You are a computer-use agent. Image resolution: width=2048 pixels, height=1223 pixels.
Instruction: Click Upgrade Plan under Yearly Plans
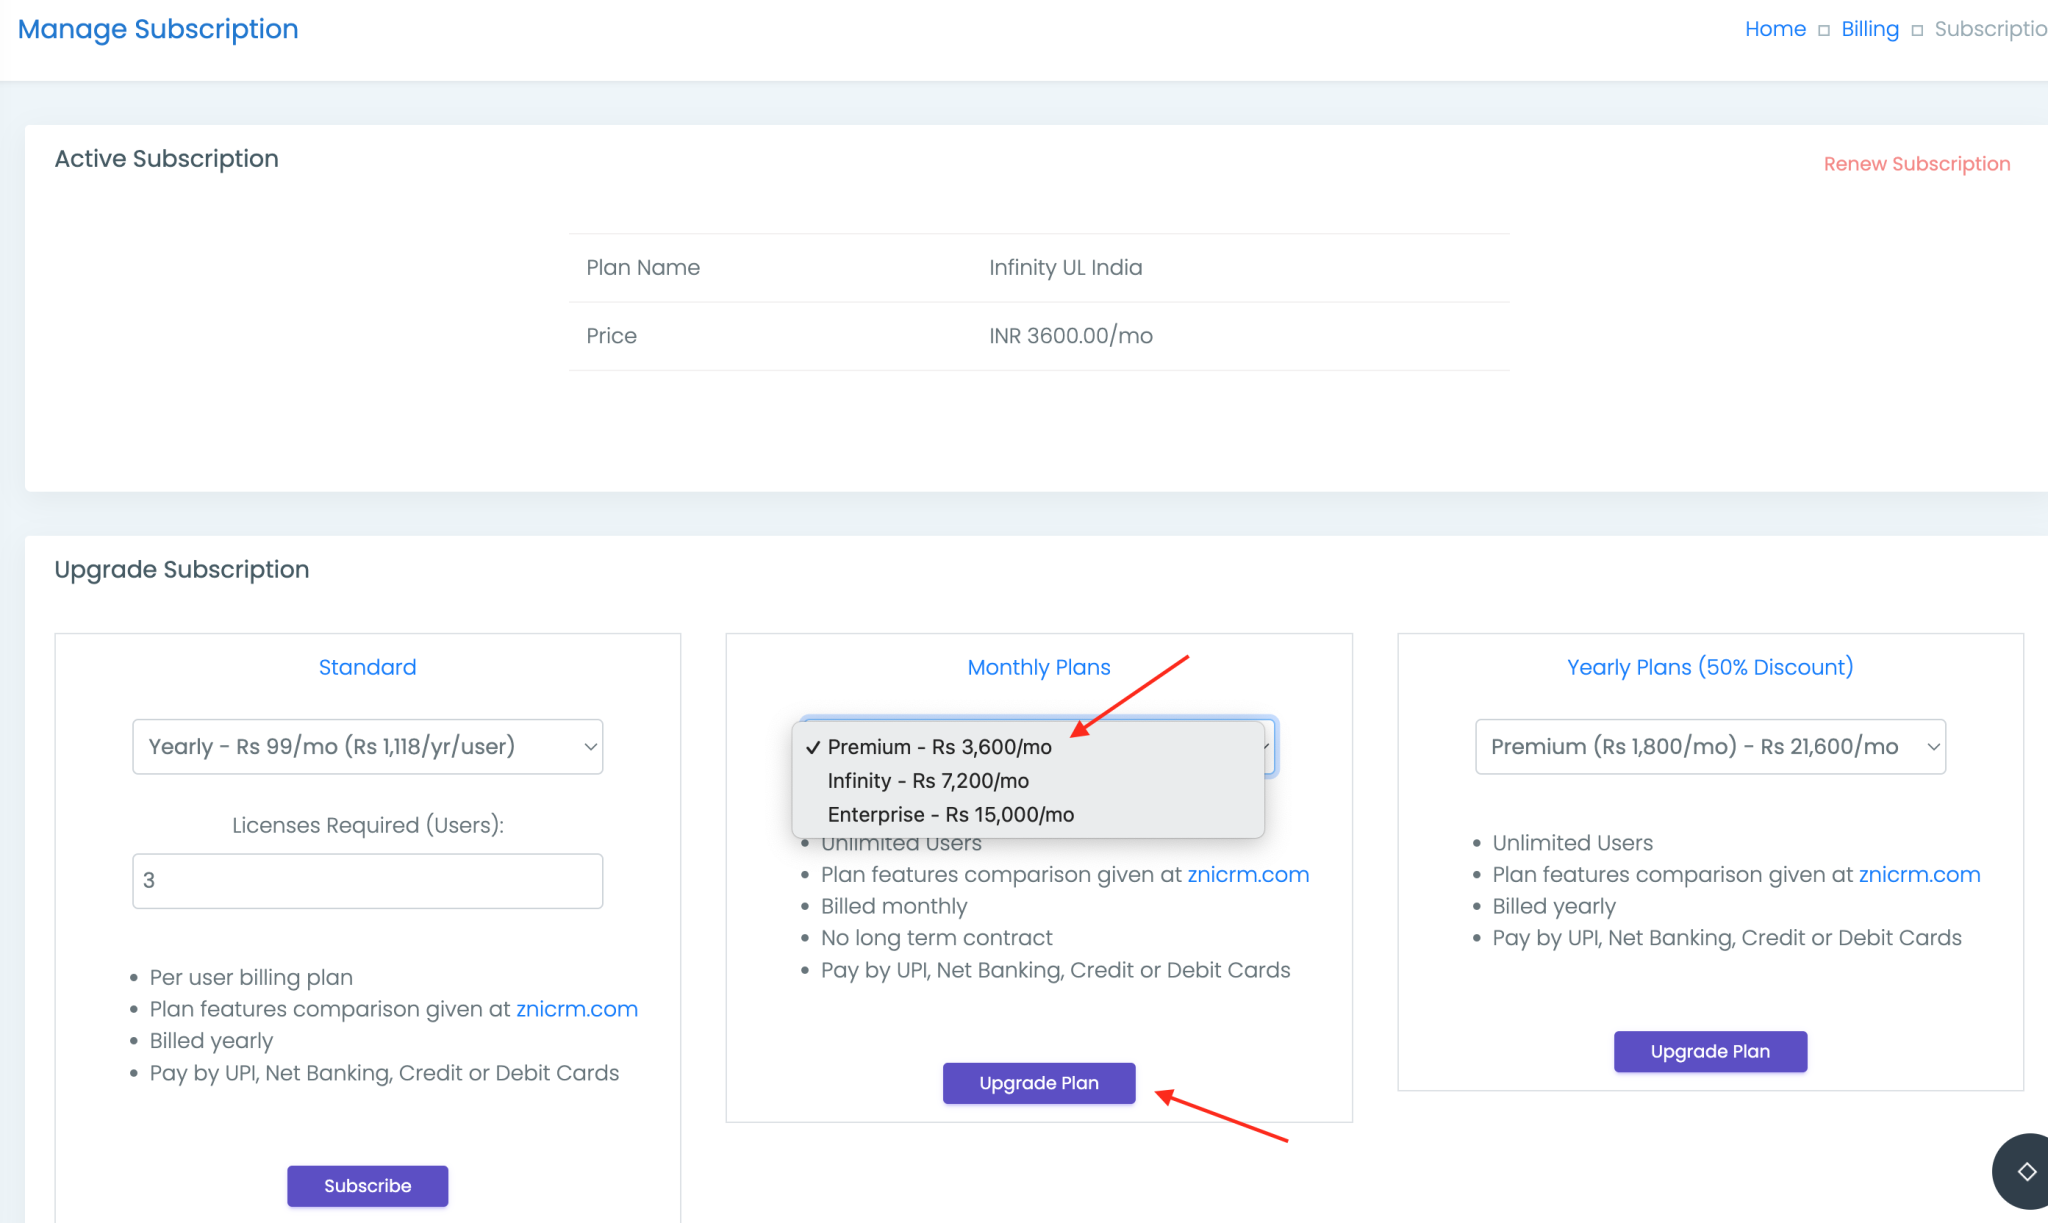pos(1710,1051)
